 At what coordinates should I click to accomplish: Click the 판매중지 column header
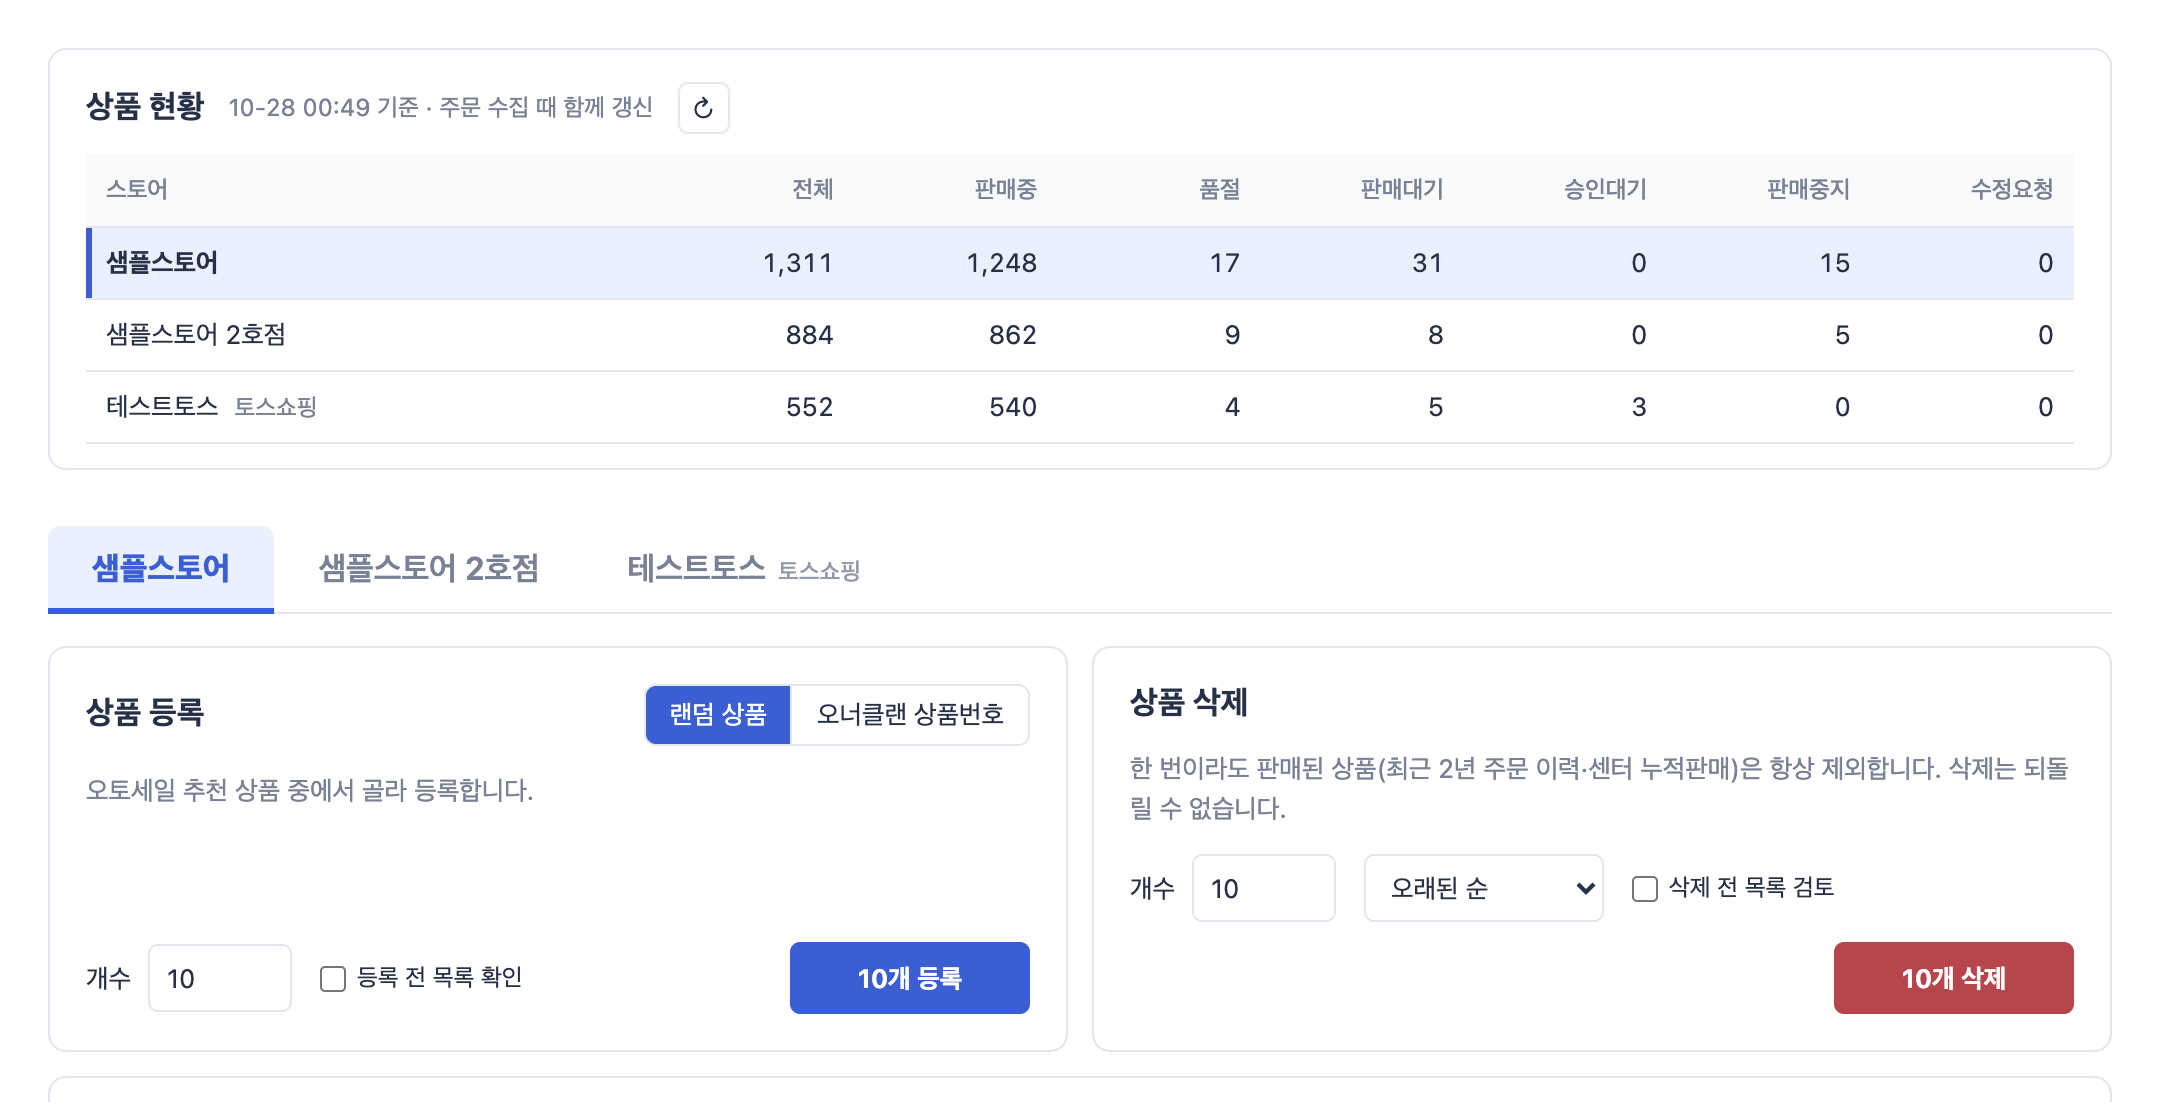[x=1808, y=189]
